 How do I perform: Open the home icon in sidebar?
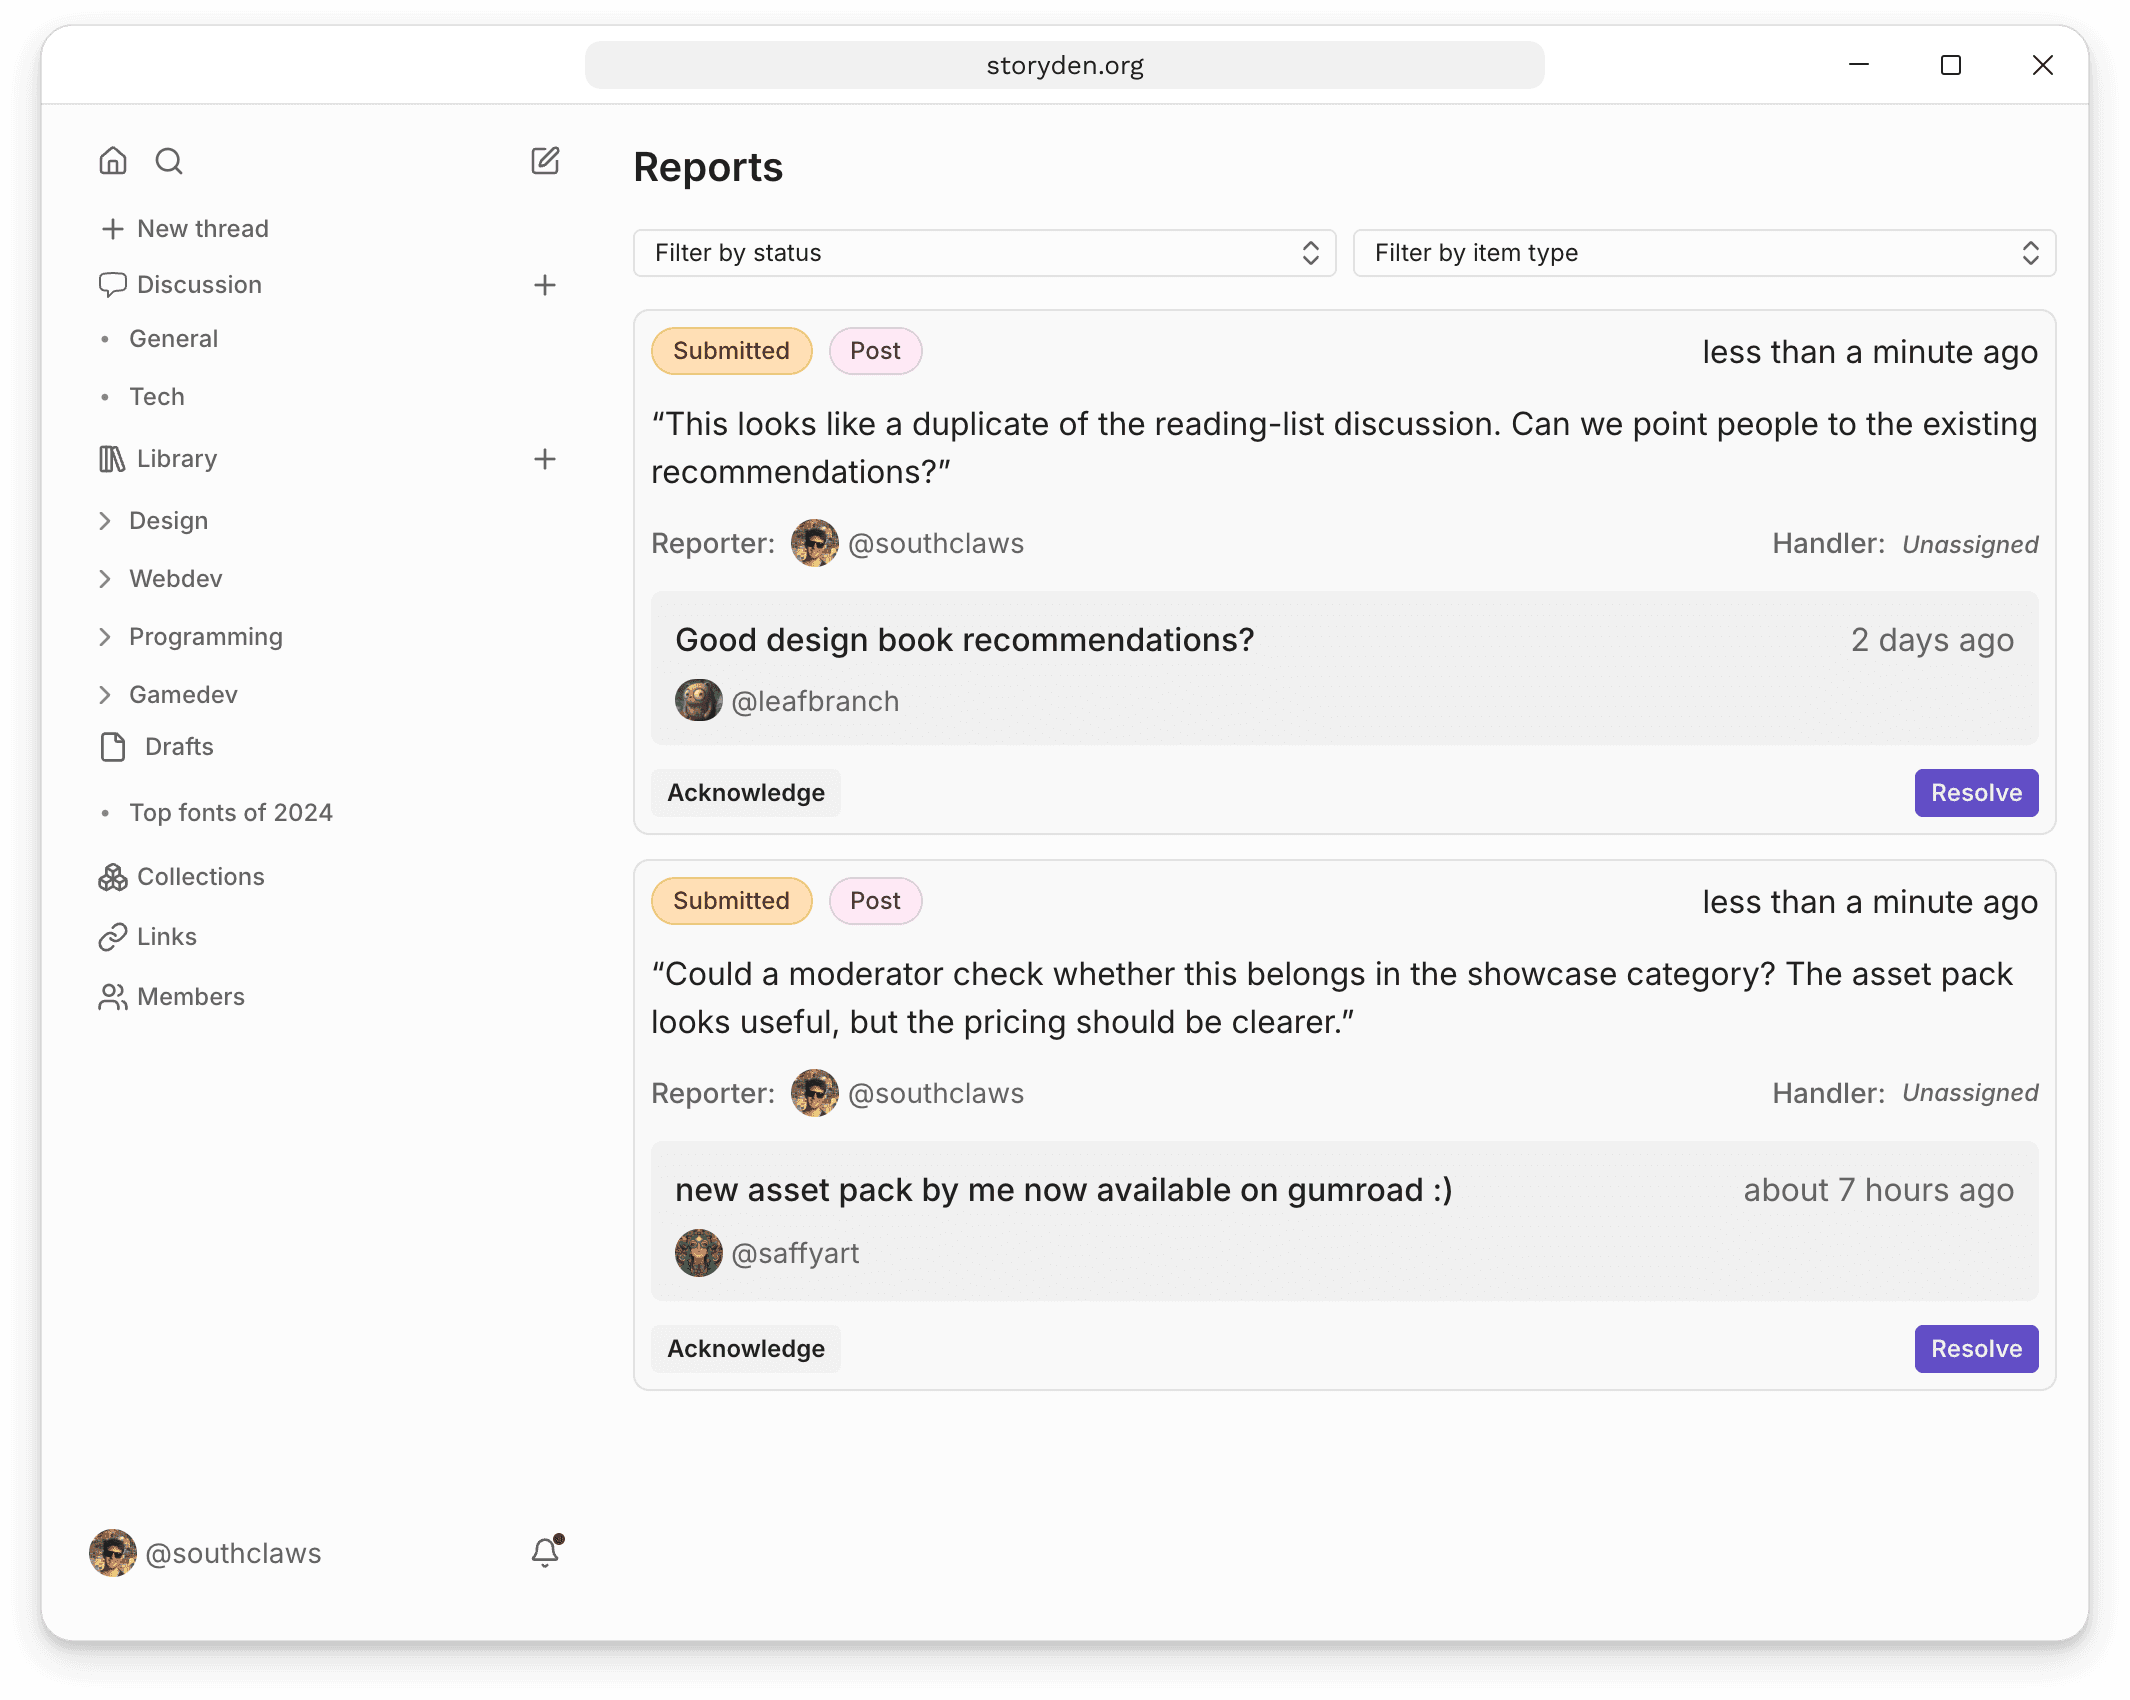click(113, 161)
